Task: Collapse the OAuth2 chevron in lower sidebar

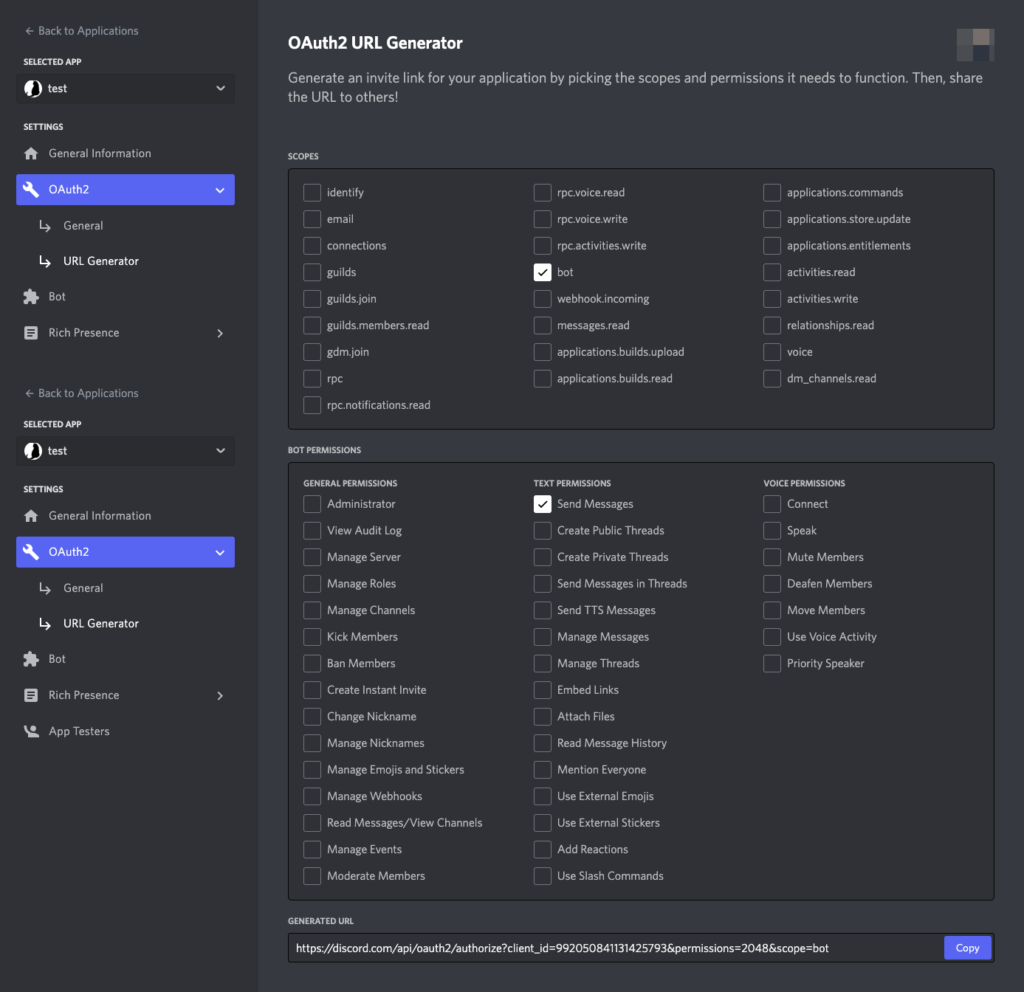Action: [x=220, y=552]
